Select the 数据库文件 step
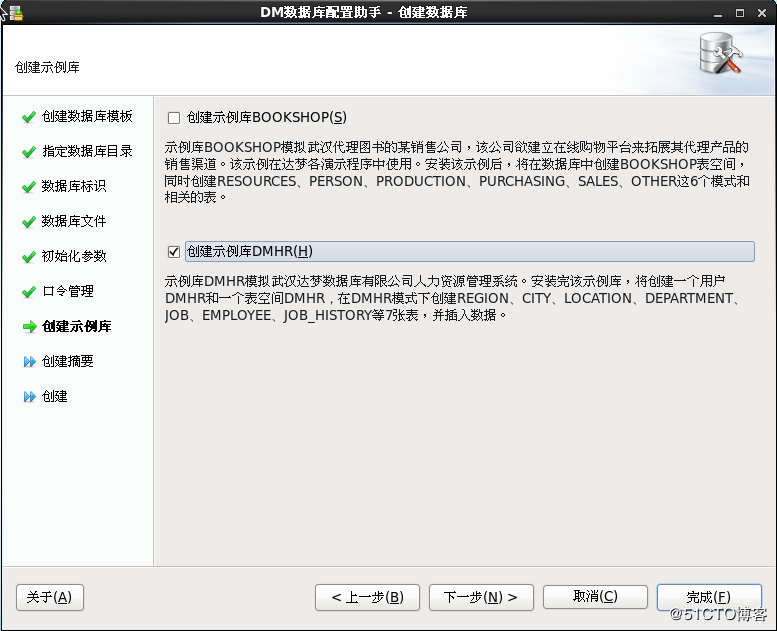This screenshot has width=777, height=631. pos(74,221)
